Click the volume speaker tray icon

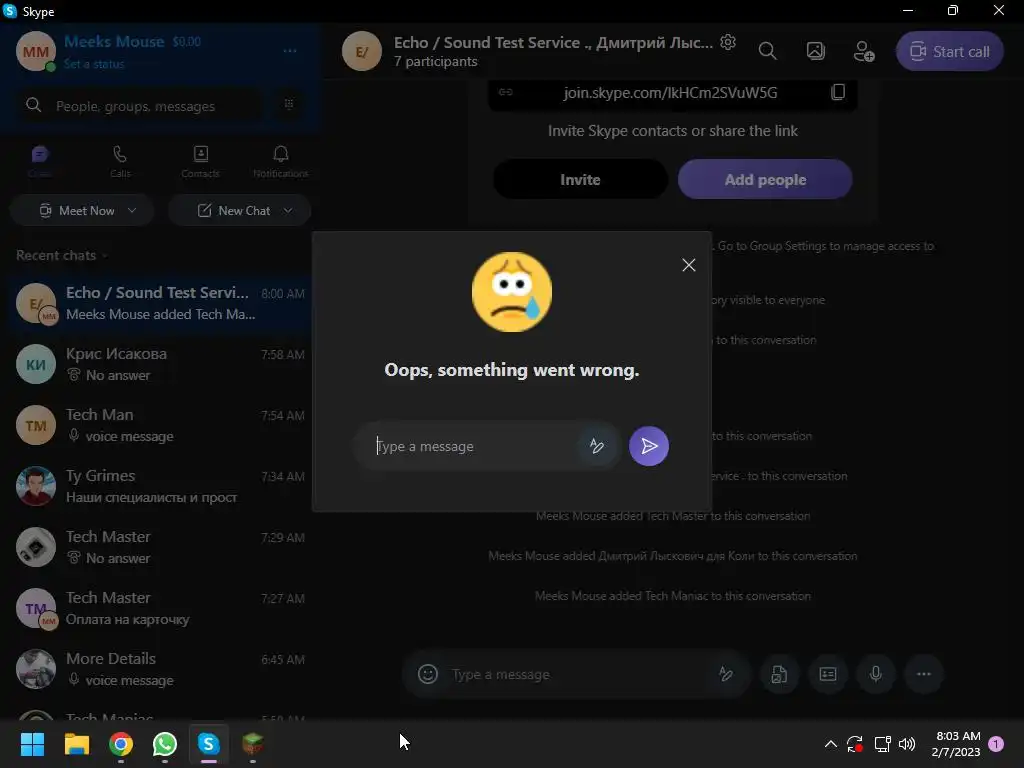coord(907,744)
